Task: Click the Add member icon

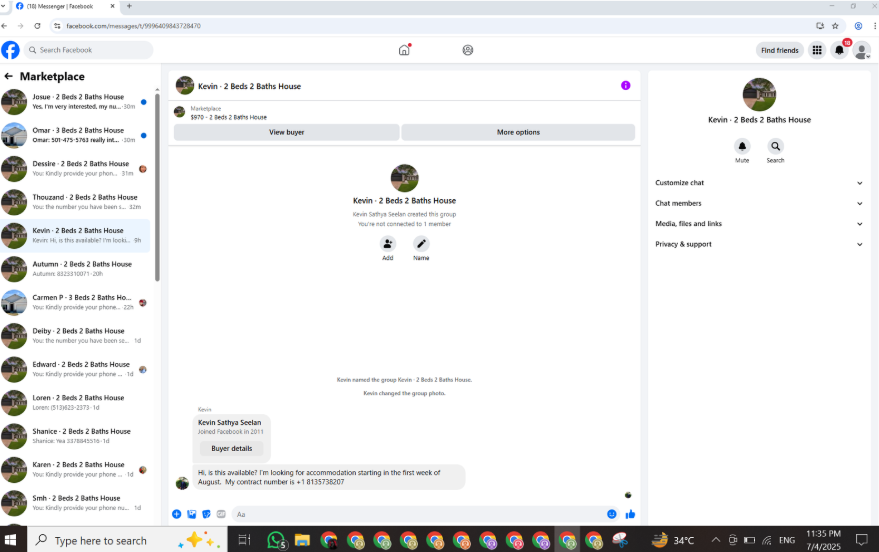Action: pos(387,244)
